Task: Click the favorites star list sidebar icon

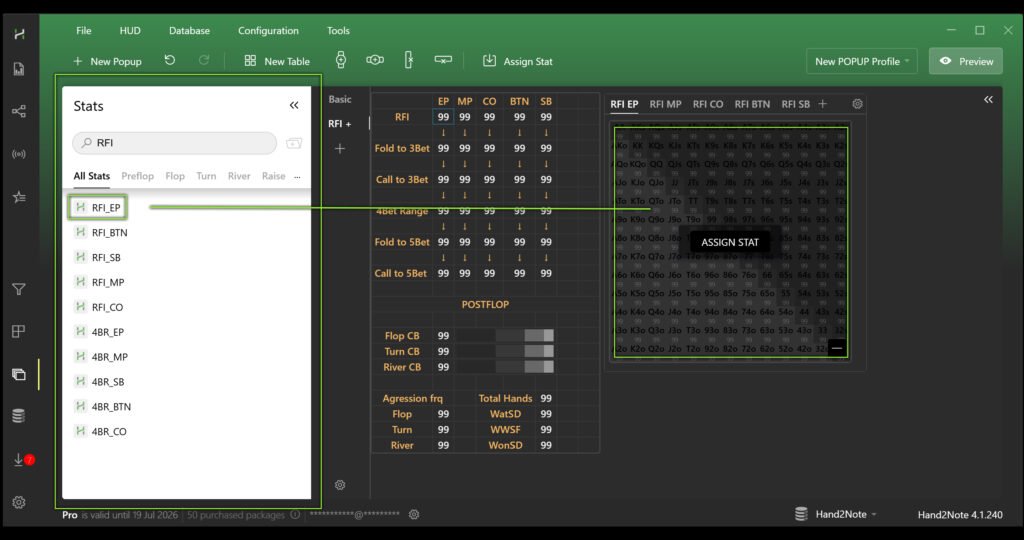Action: pyautogui.click(x=18, y=197)
